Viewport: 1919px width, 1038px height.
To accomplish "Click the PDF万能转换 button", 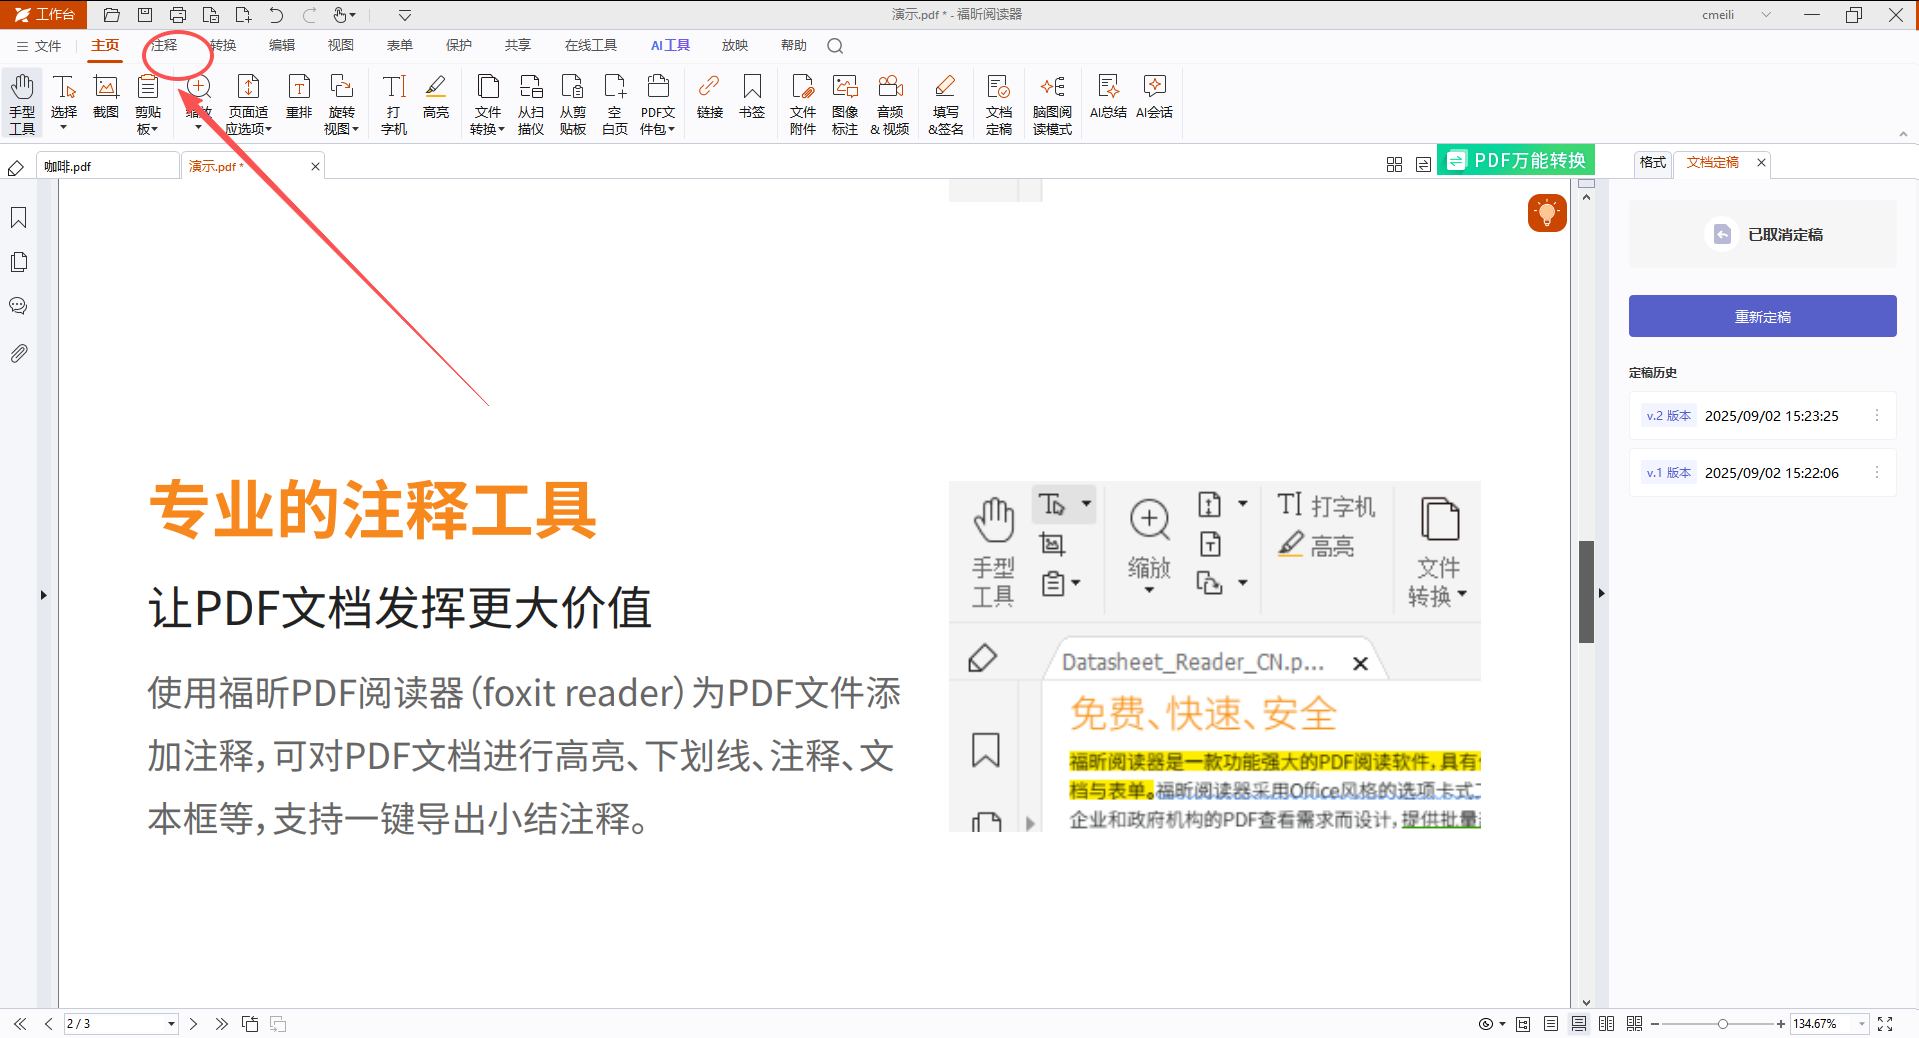I will click(x=1516, y=160).
